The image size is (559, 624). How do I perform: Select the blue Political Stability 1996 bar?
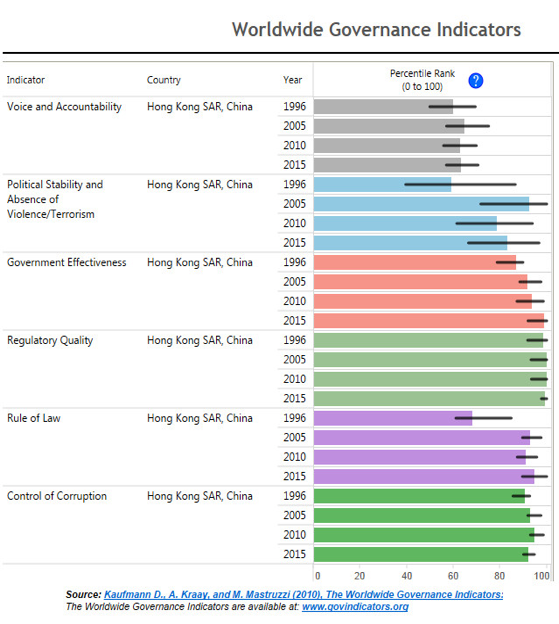click(x=382, y=185)
